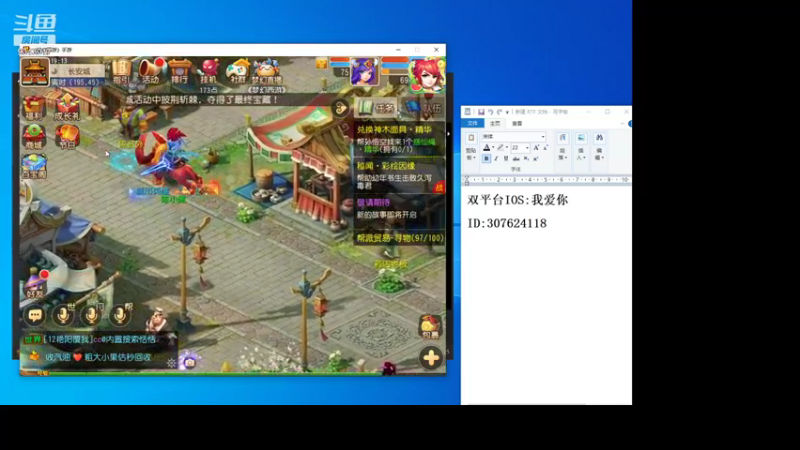Screen dimensions: 800x450
Task: Switch to the 队伍 team tab
Action: point(423,108)
